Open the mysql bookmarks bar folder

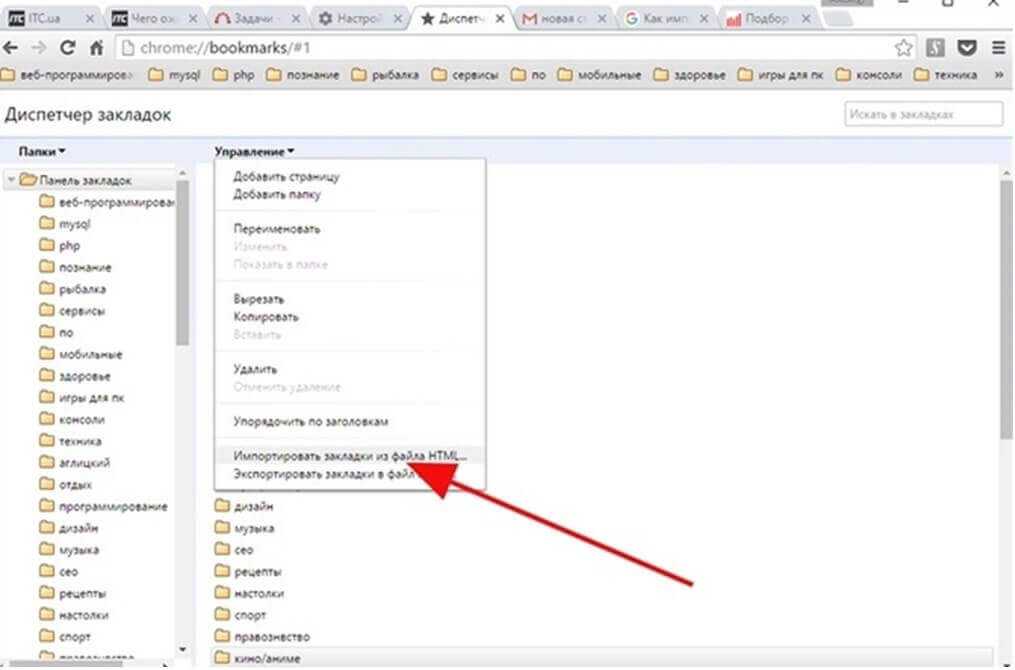pos(175,75)
